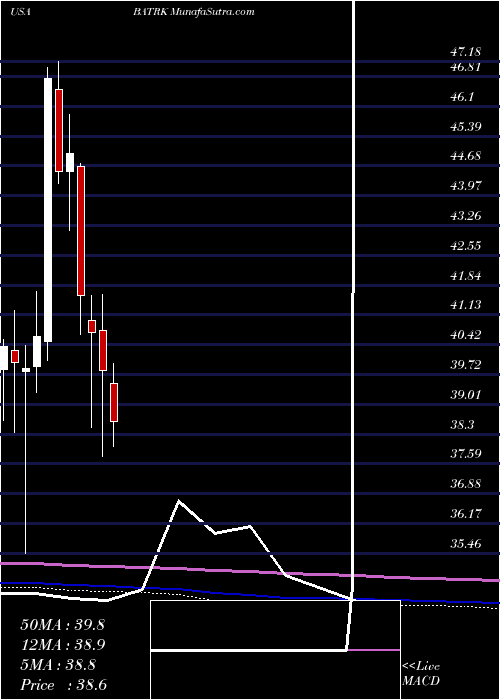Click the USA label at top left

tap(20, 12)
